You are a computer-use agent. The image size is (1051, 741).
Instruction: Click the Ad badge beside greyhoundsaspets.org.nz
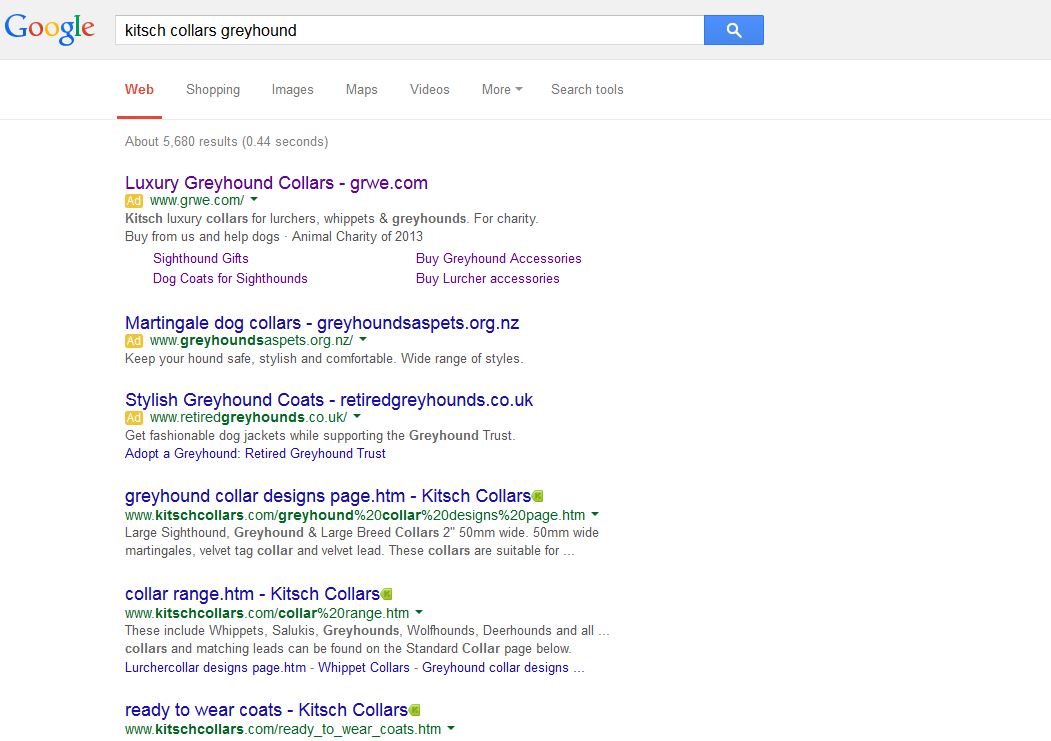[133, 340]
